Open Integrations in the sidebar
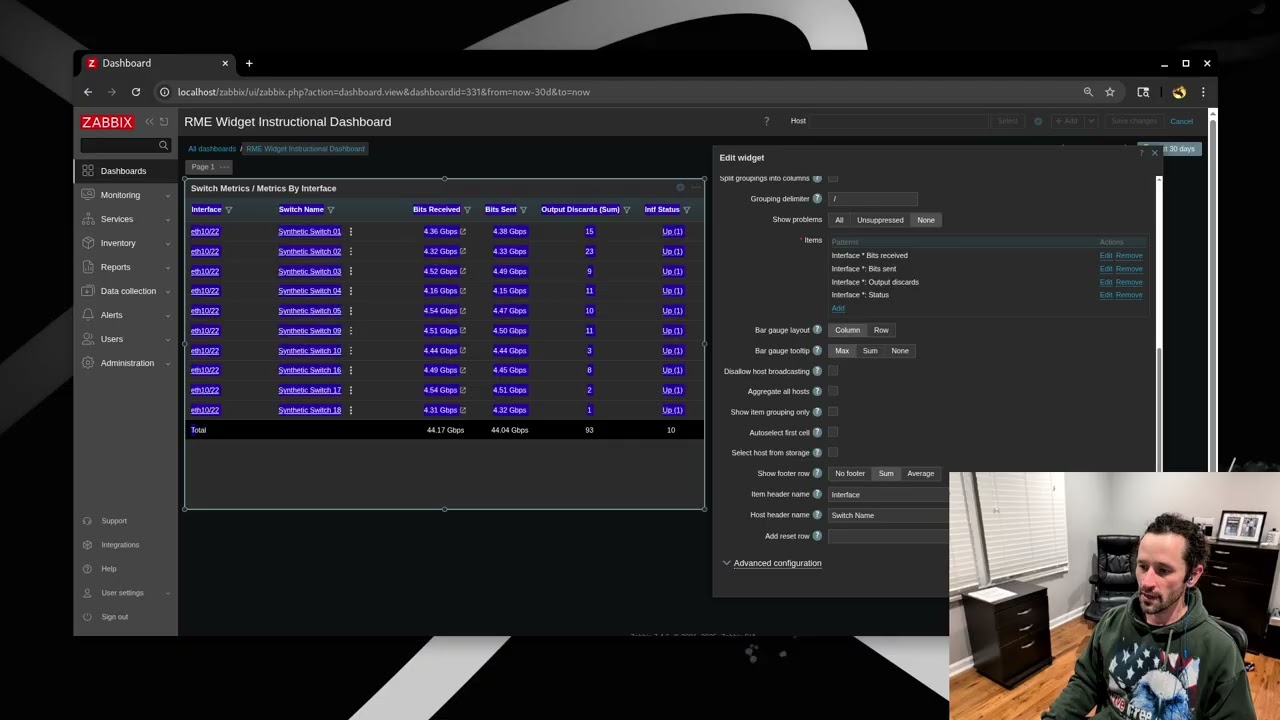Screen dimensions: 1280x720 (120, 545)
